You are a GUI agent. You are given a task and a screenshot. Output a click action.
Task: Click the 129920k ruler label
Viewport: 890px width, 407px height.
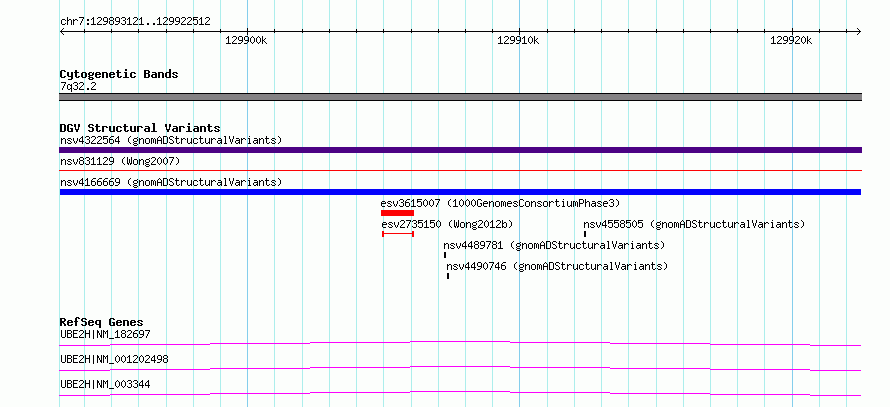791,40
